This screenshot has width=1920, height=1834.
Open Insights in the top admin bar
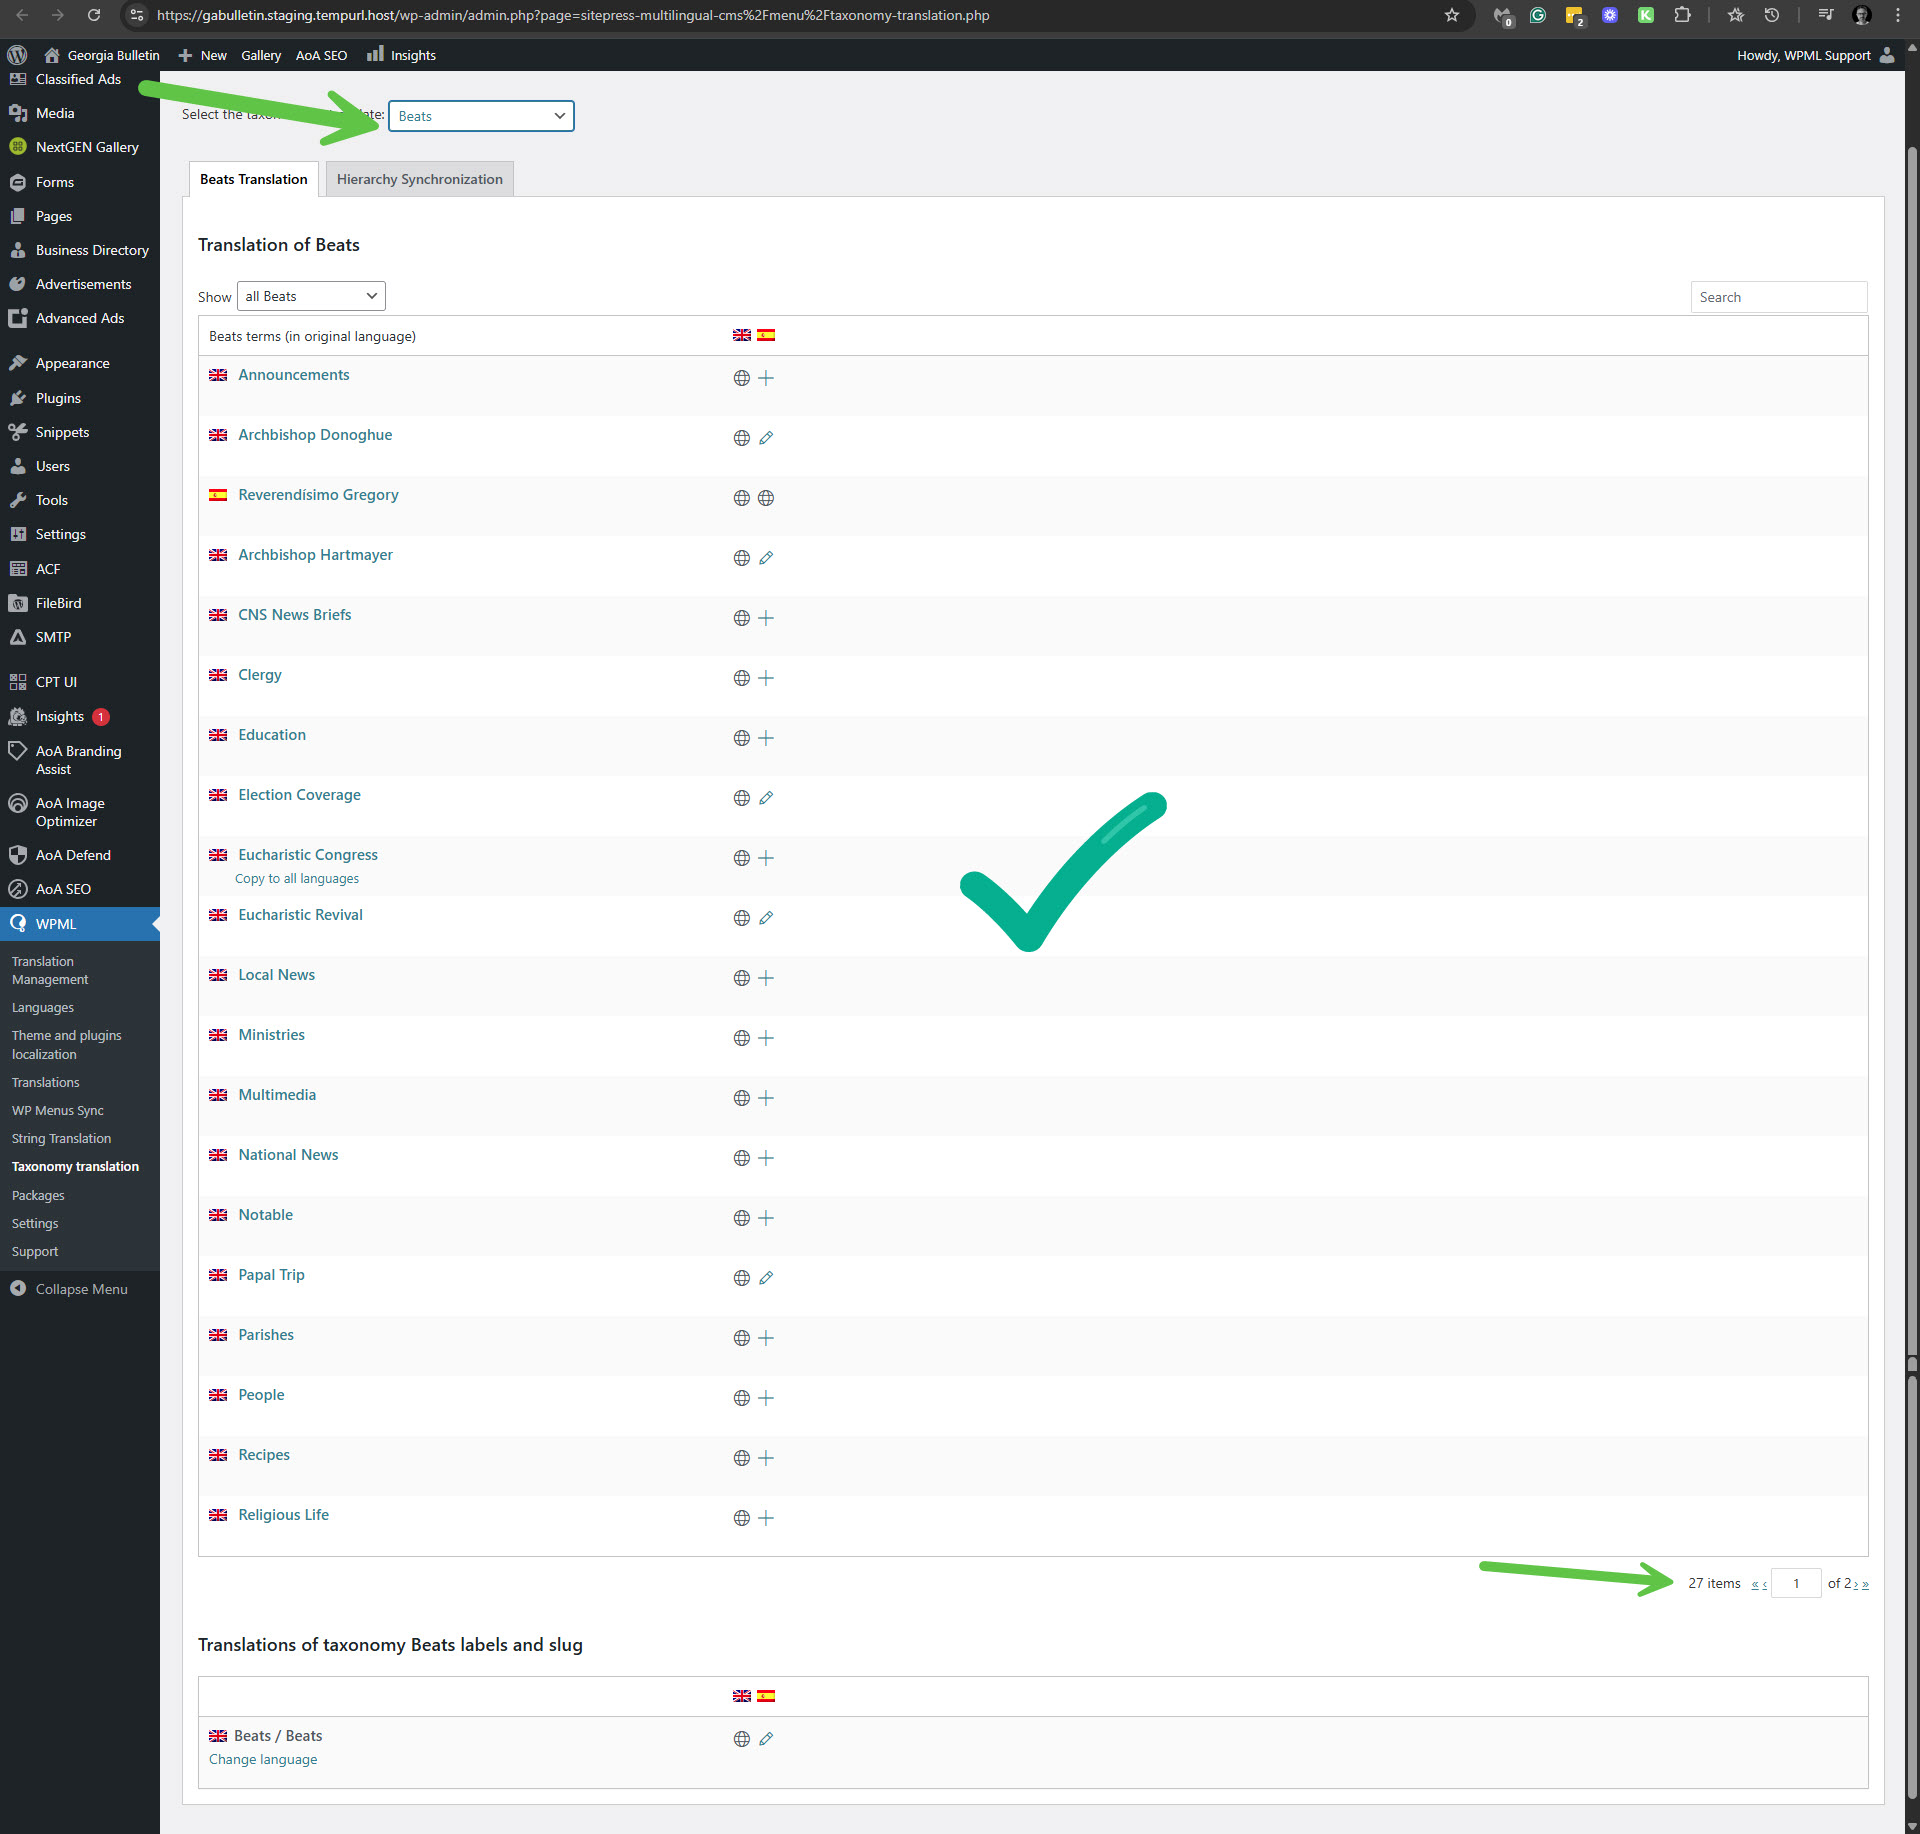(x=401, y=55)
